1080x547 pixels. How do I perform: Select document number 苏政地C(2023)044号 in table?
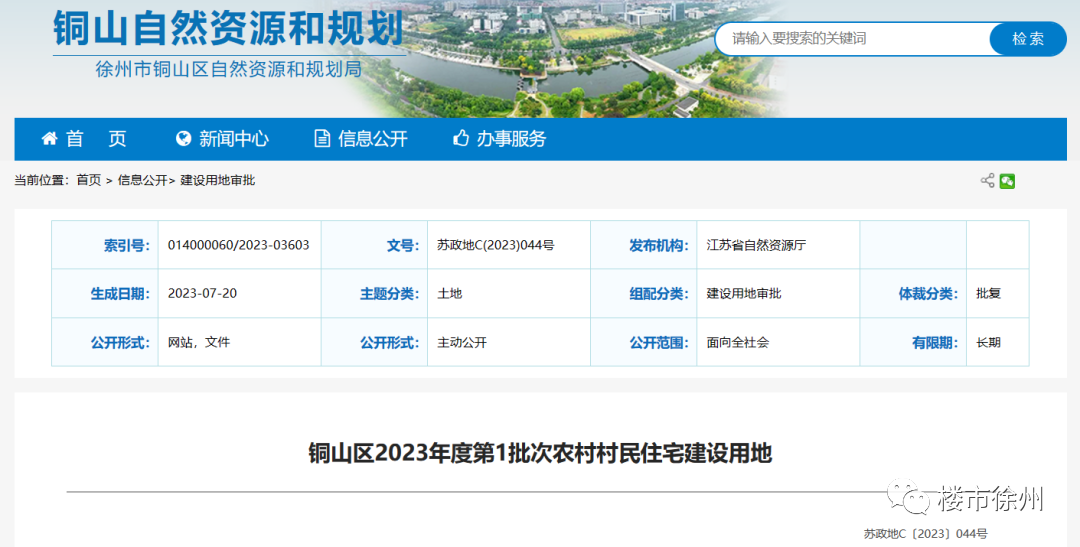click(x=495, y=245)
